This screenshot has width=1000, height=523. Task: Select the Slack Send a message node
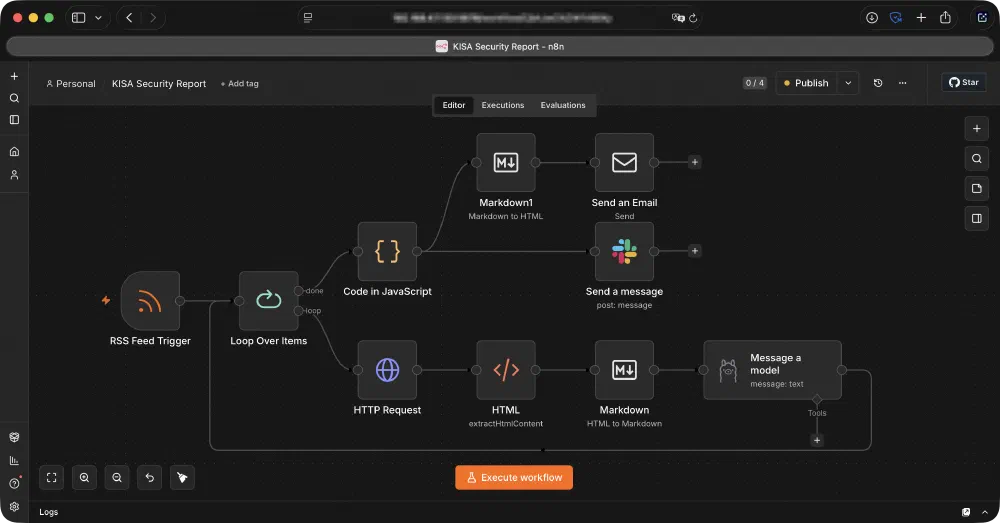click(x=624, y=251)
